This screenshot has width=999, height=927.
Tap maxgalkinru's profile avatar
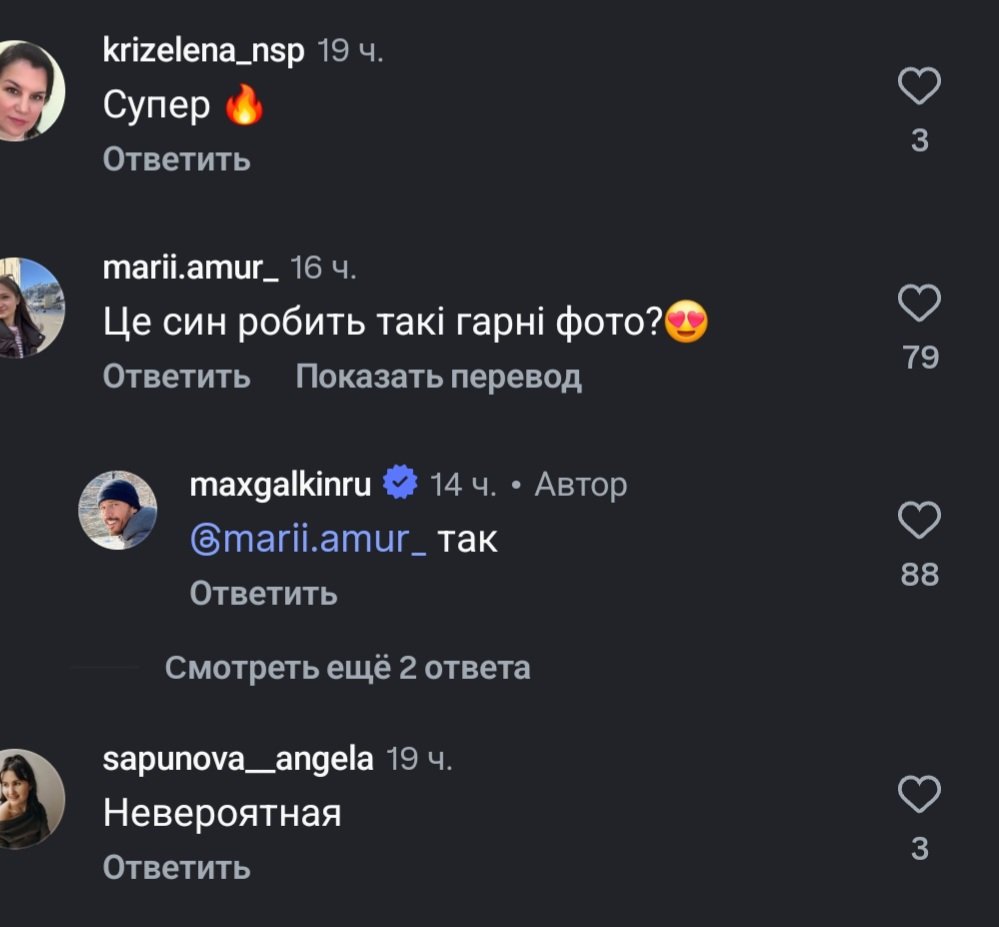[x=118, y=510]
